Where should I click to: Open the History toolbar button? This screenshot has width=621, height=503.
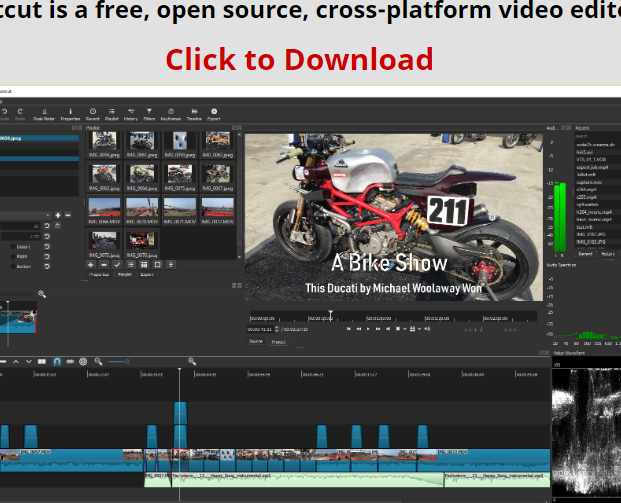point(131,114)
